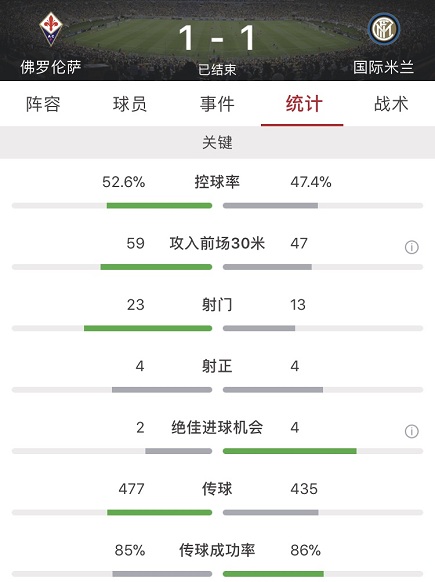Tap the green 射门 bar for Fiorentina
The width and height of the screenshot is (435, 582).
(x=148, y=328)
